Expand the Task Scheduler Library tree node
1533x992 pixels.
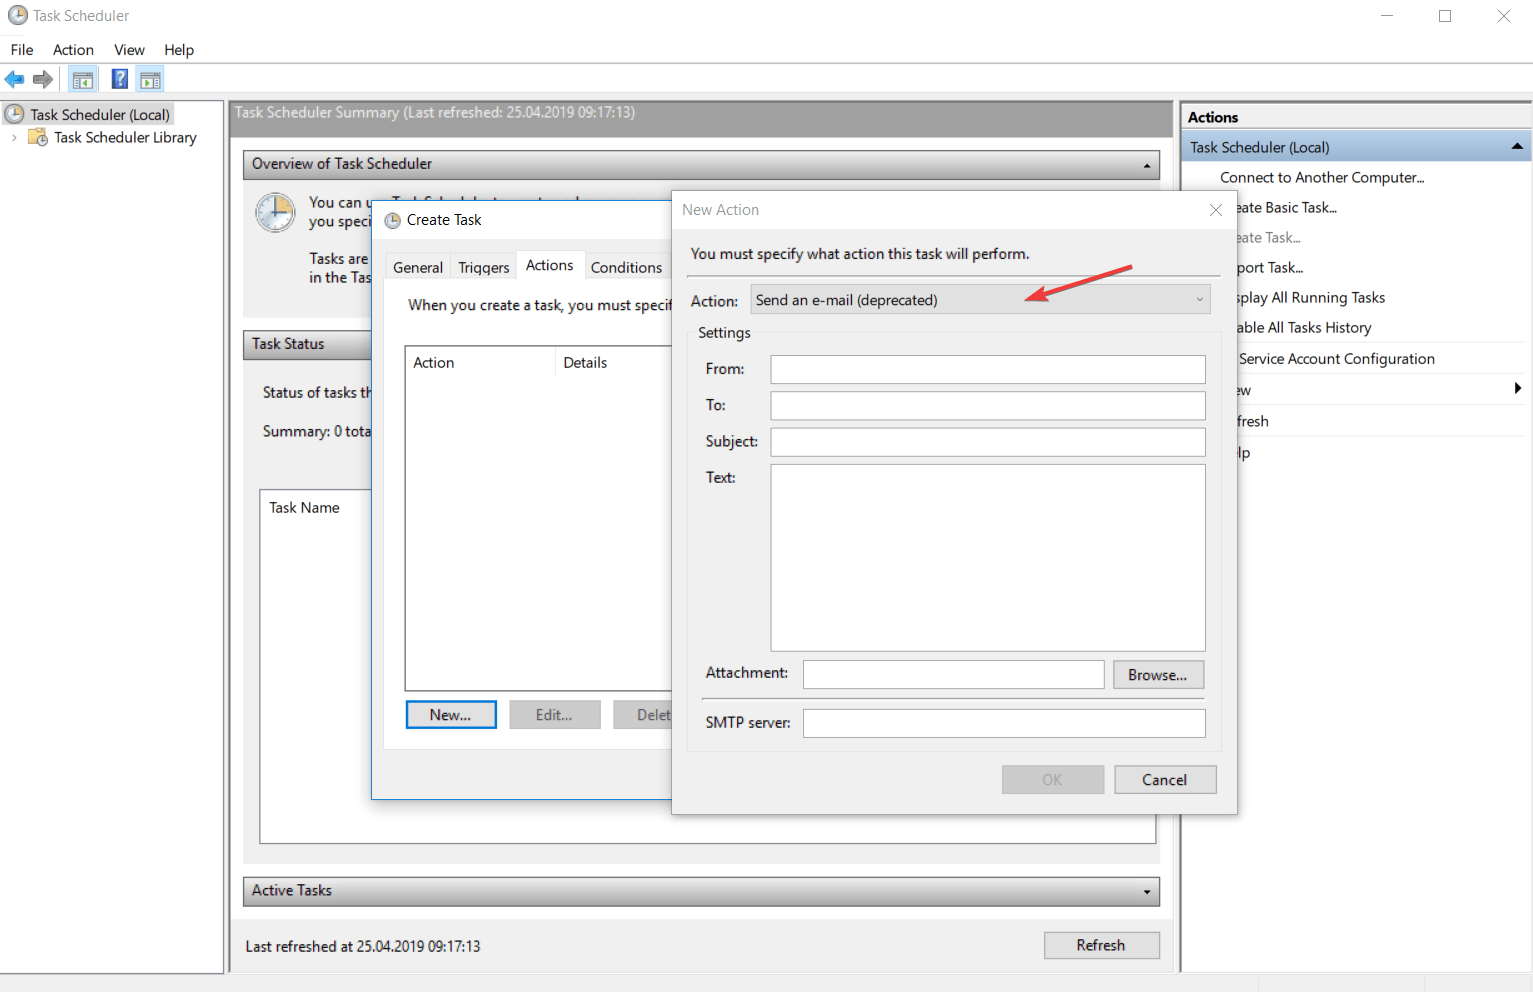[x=13, y=137]
